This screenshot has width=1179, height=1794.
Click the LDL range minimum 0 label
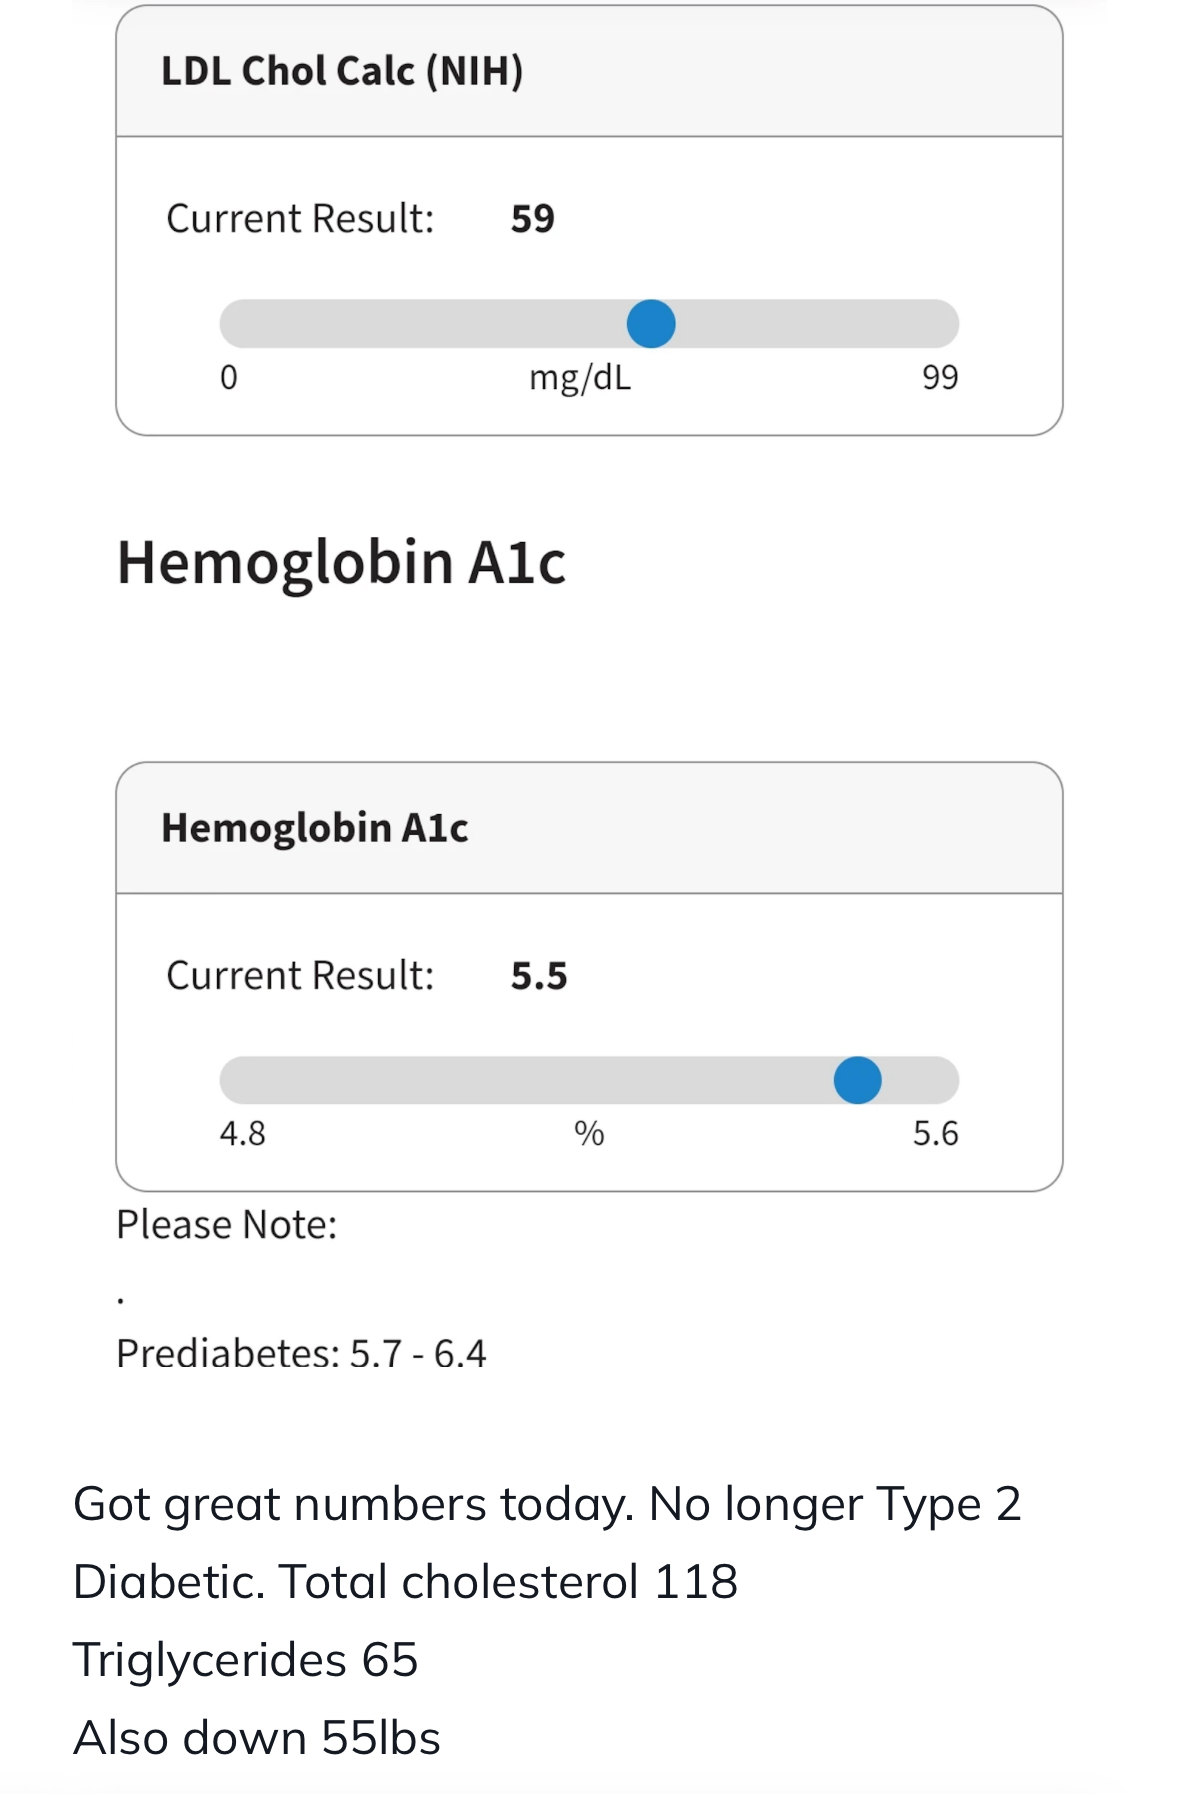229,377
